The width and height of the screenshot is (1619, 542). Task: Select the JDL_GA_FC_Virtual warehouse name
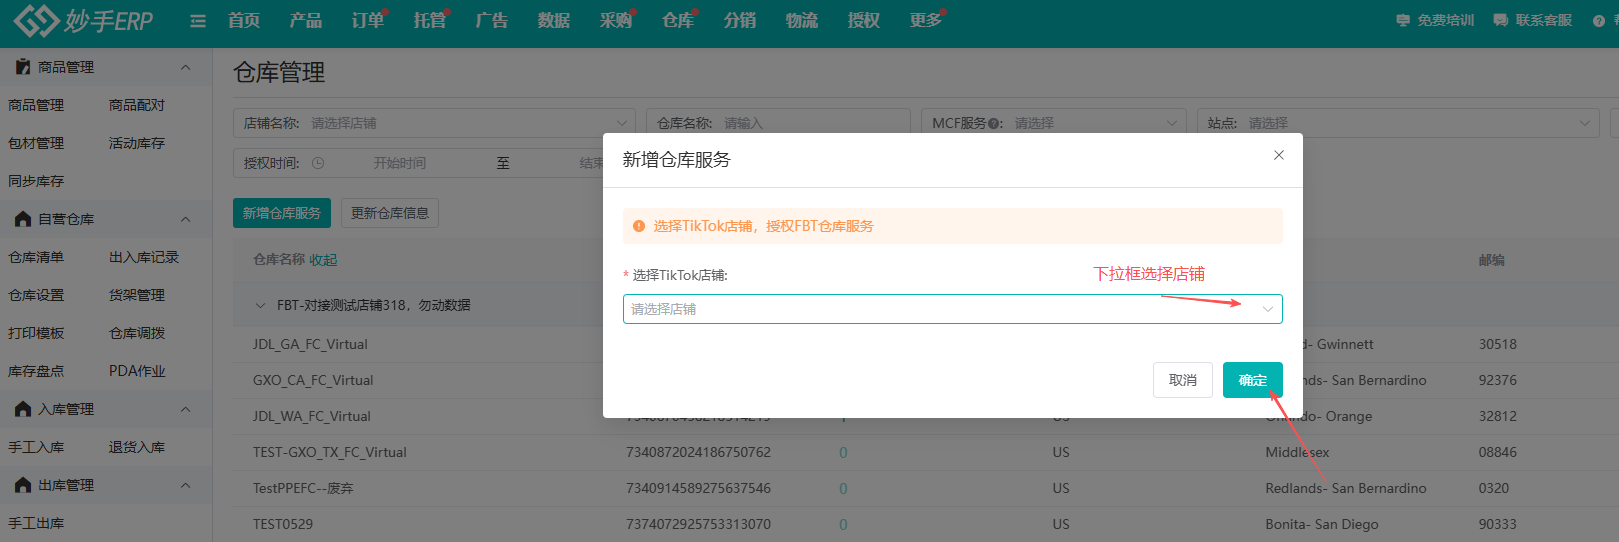pos(310,344)
